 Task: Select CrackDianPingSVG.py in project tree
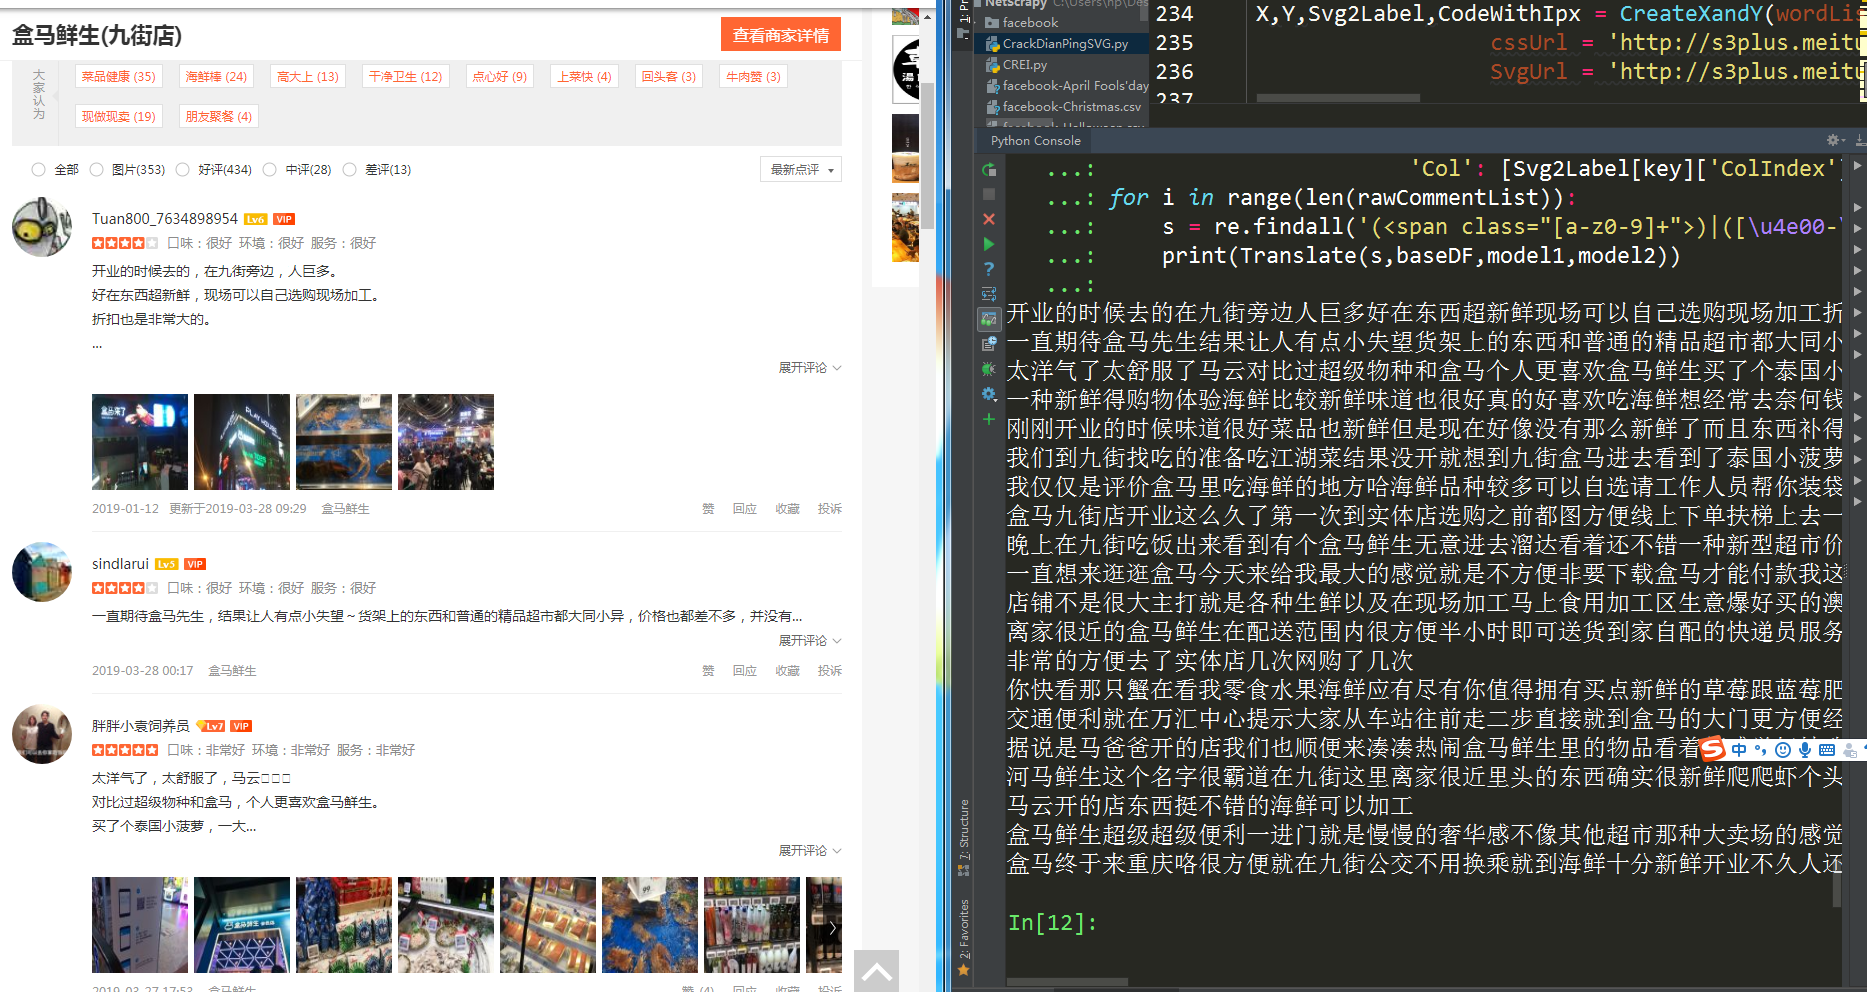coord(1065,44)
